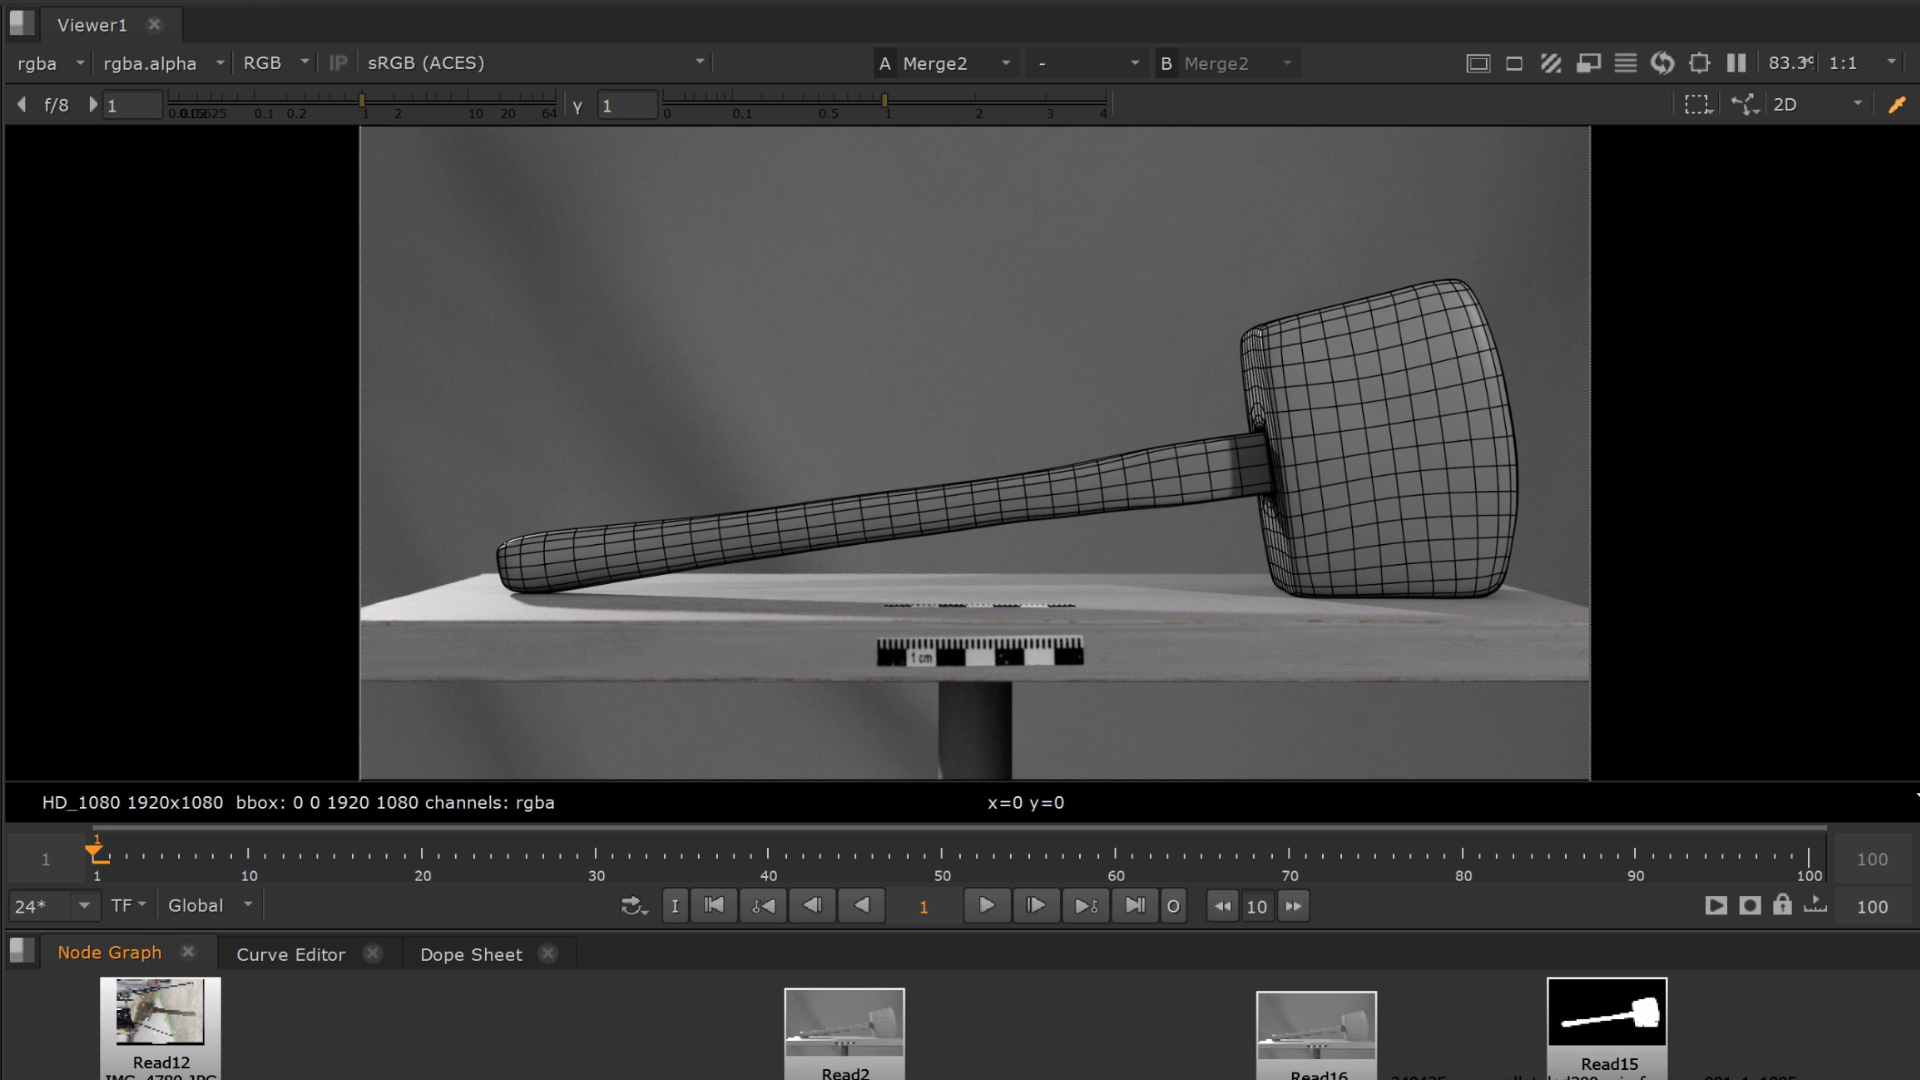Click the scanline rows display icon

pos(1625,63)
